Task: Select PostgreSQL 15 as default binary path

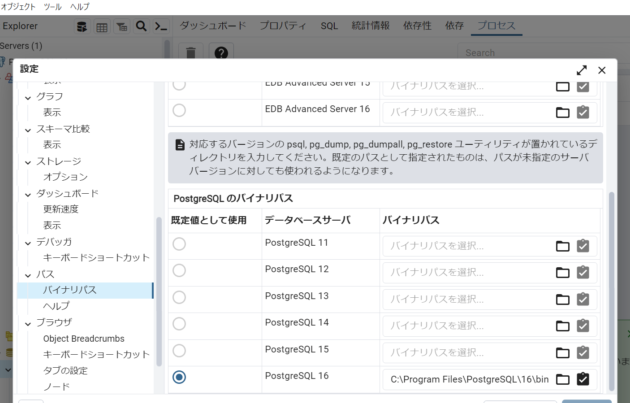Action: point(179,351)
